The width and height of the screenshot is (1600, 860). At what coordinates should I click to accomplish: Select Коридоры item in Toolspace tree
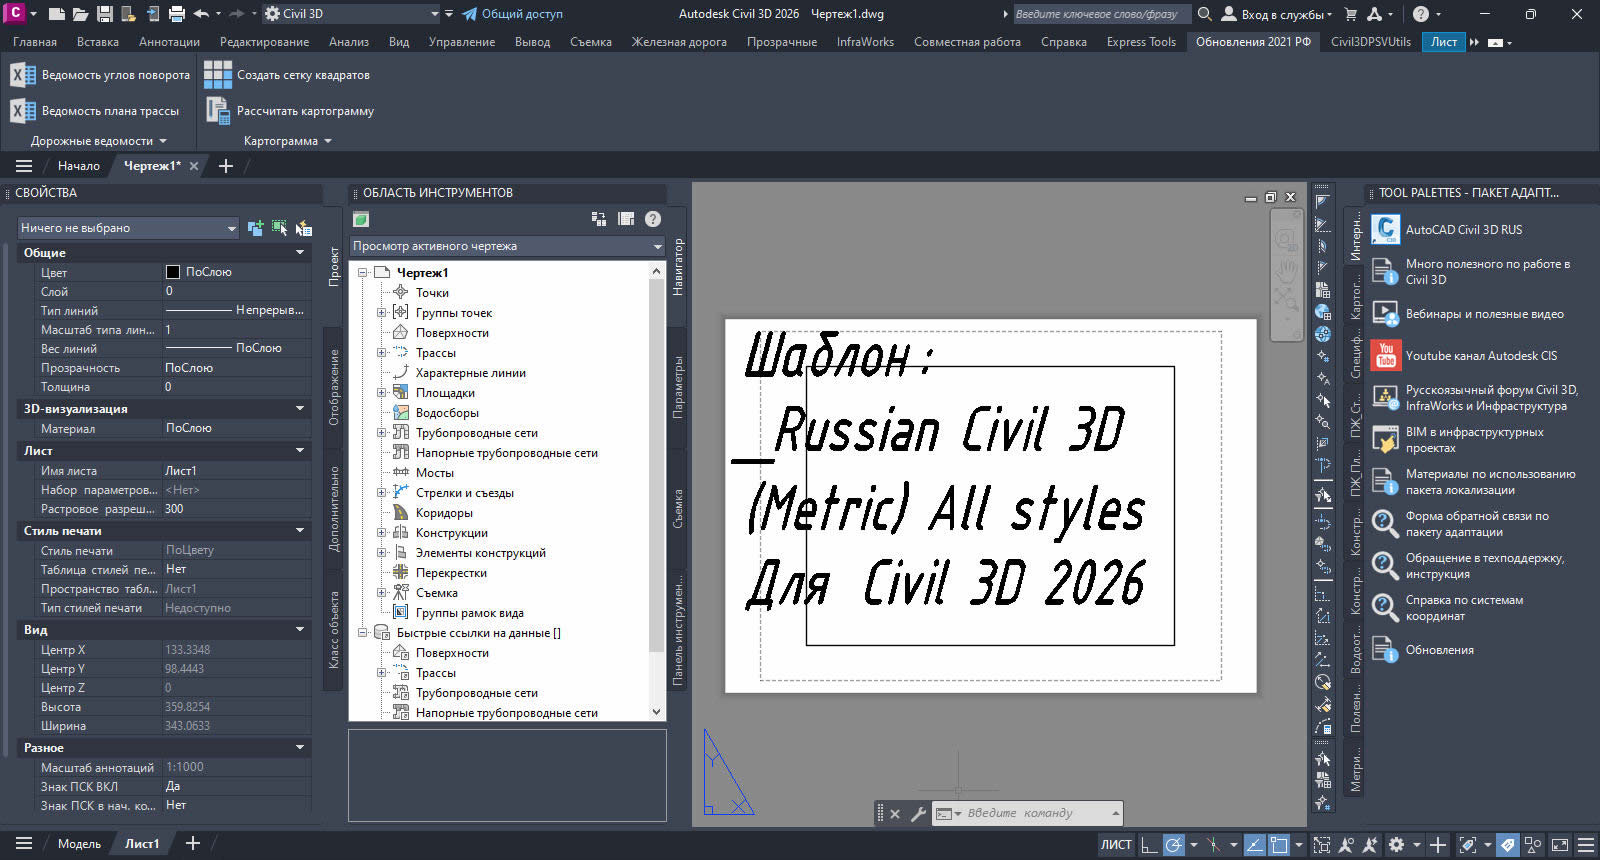(x=444, y=513)
